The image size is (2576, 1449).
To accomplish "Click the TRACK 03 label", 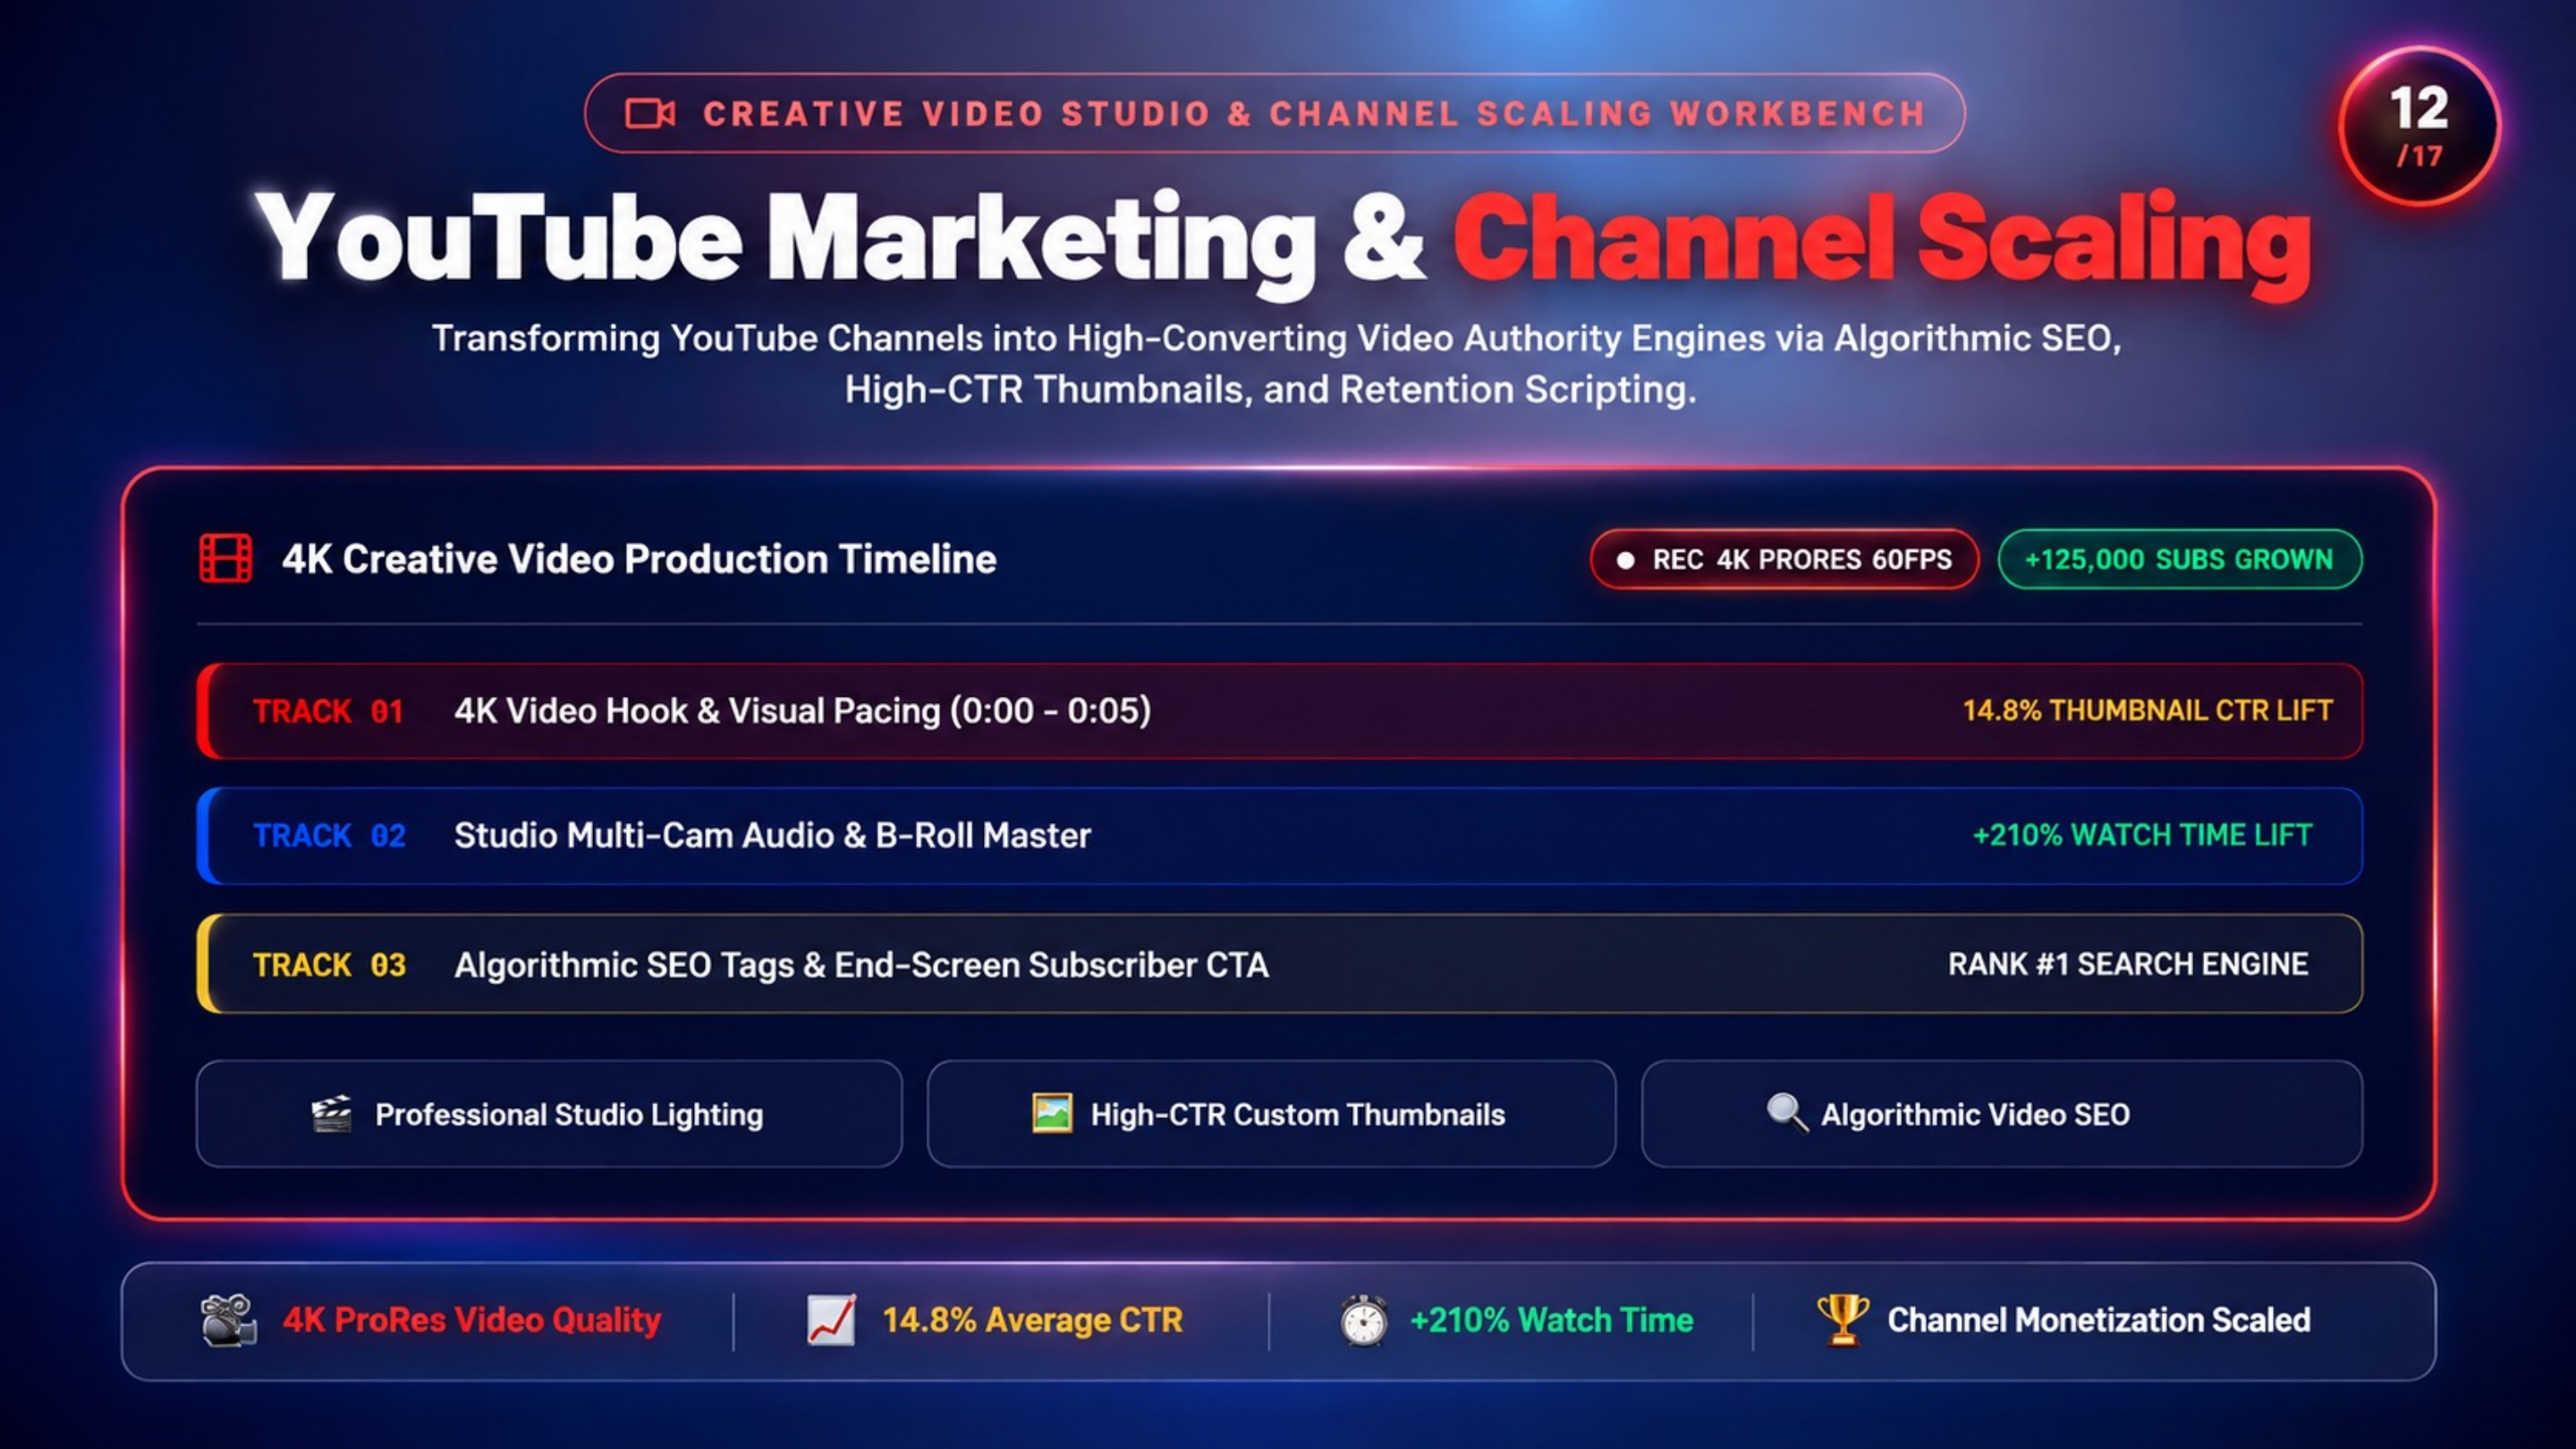I will pos(329,965).
